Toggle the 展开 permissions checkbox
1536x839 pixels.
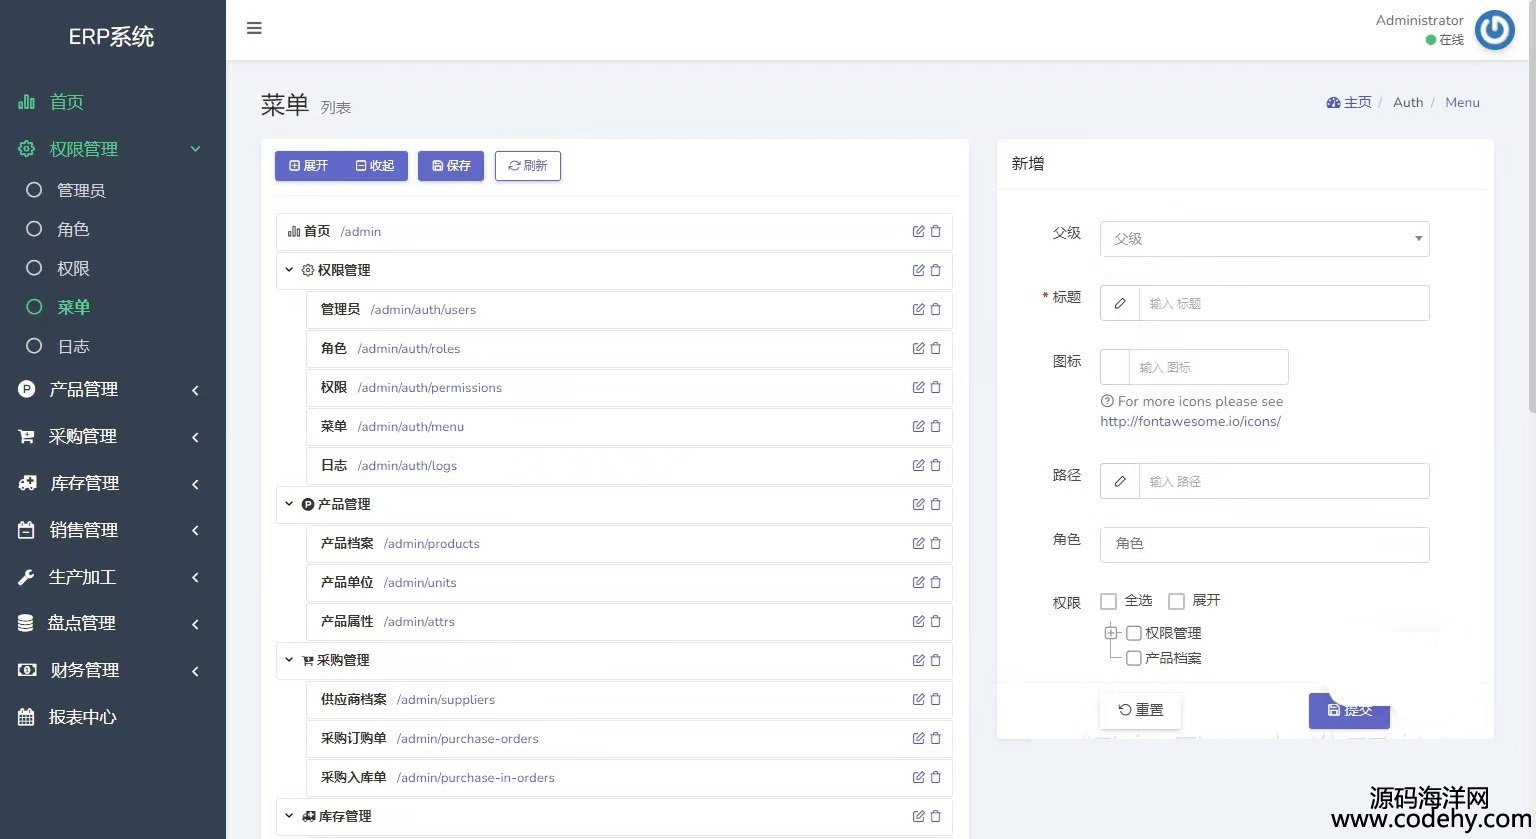click(x=1176, y=601)
